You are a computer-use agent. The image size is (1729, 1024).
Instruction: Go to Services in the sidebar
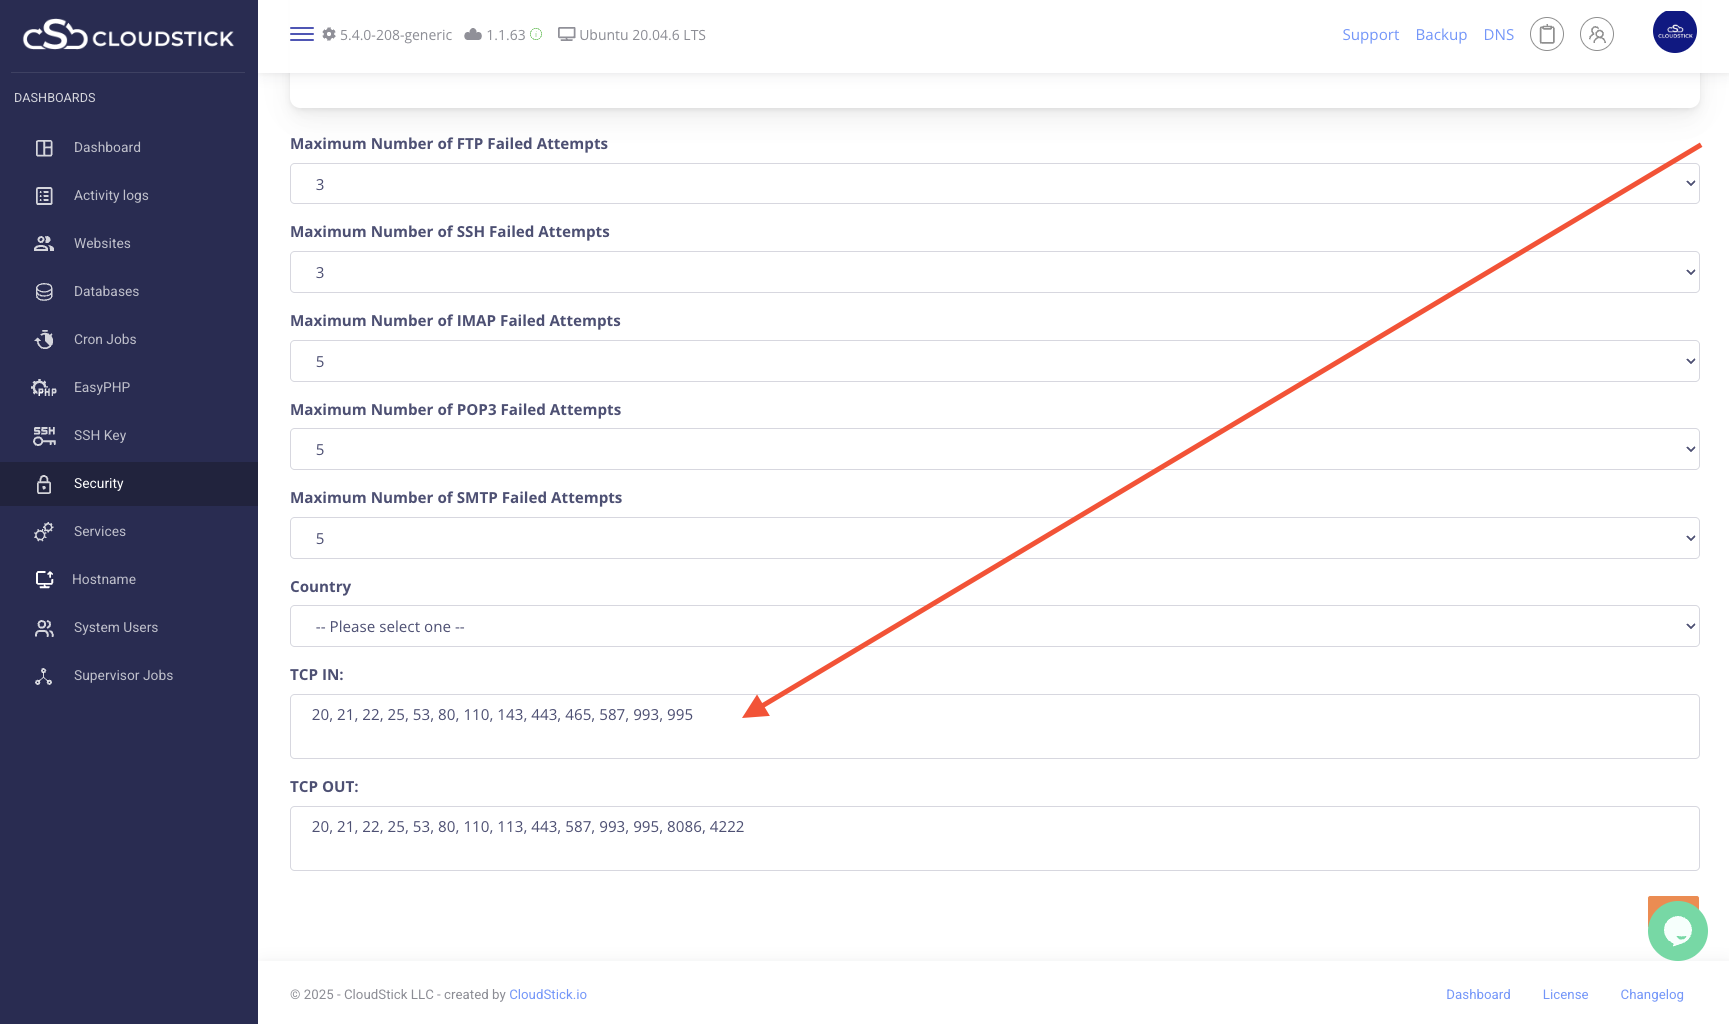[x=100, y=532]
